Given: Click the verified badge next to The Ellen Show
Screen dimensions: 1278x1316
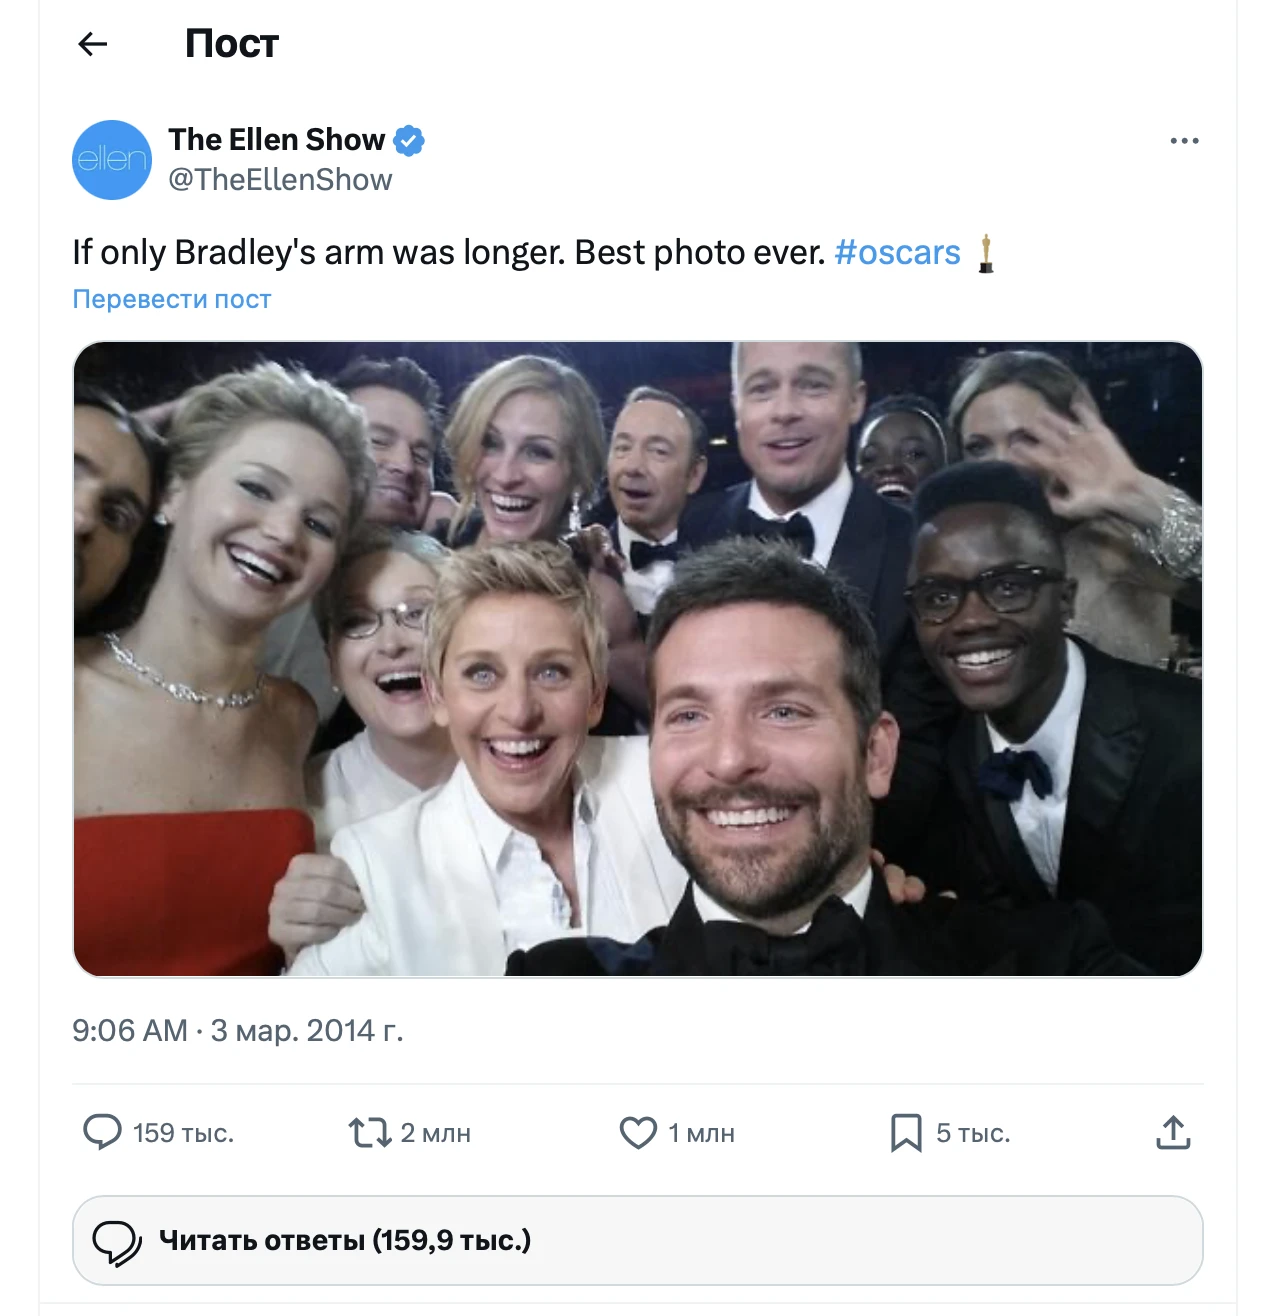Looking at the screenshot, I should click(x=411, y=140).
